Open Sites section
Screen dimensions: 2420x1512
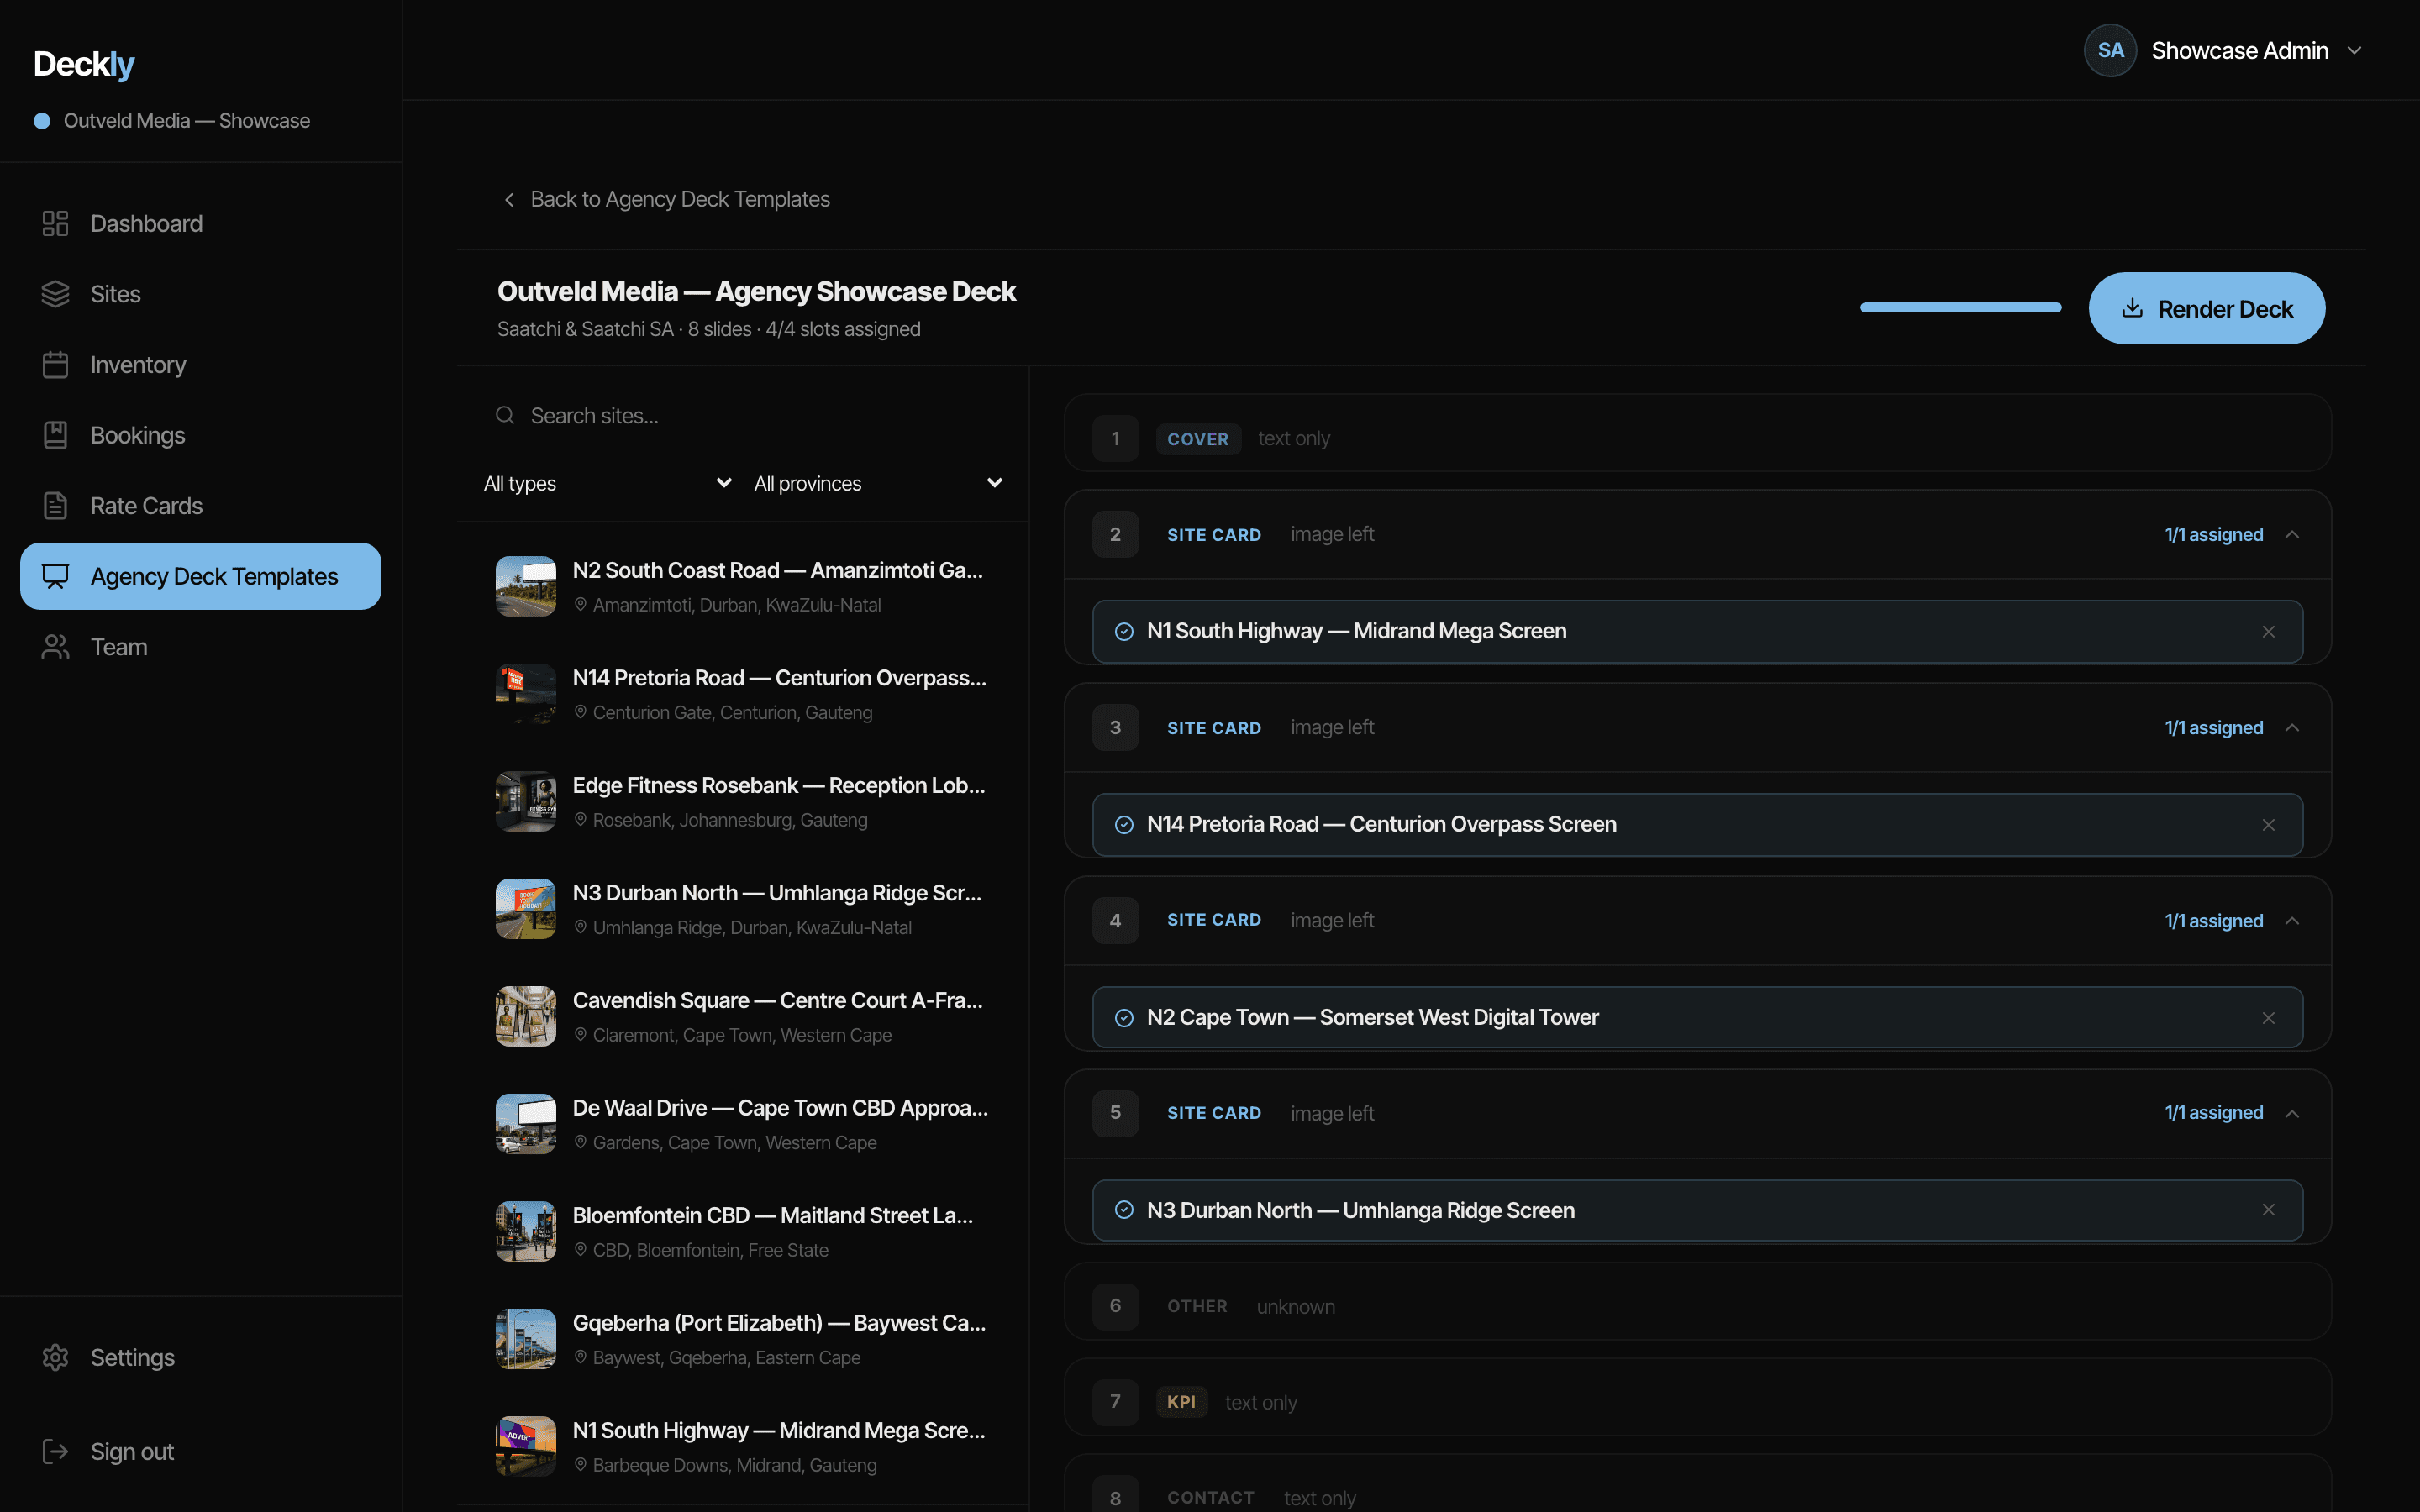tap(200, 294)
